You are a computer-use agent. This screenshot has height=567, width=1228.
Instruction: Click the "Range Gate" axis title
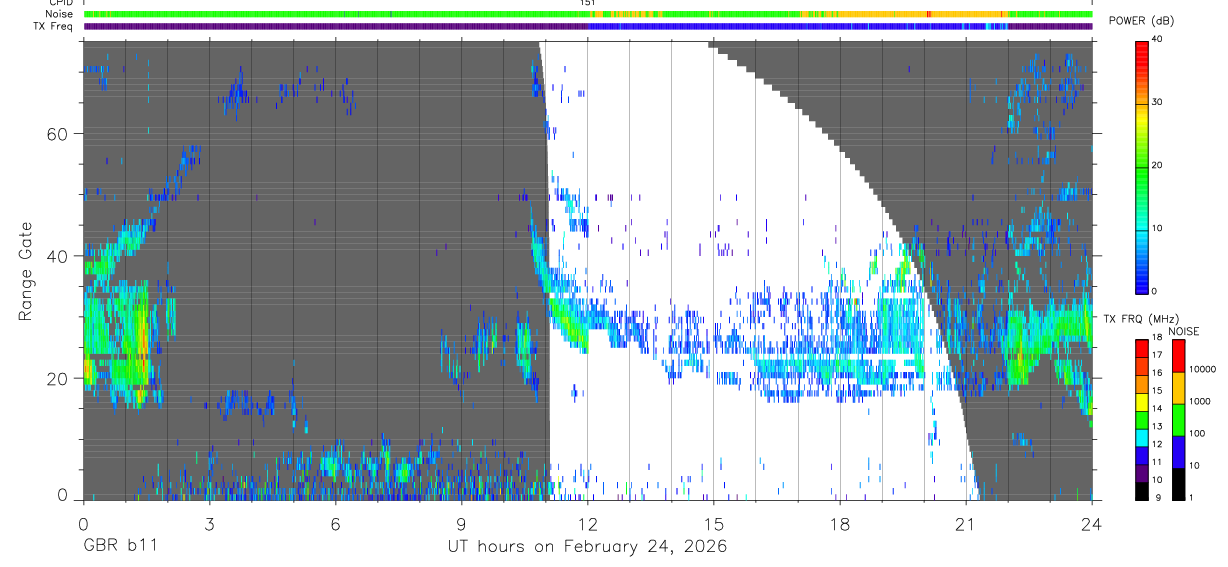tap(26, 271)
